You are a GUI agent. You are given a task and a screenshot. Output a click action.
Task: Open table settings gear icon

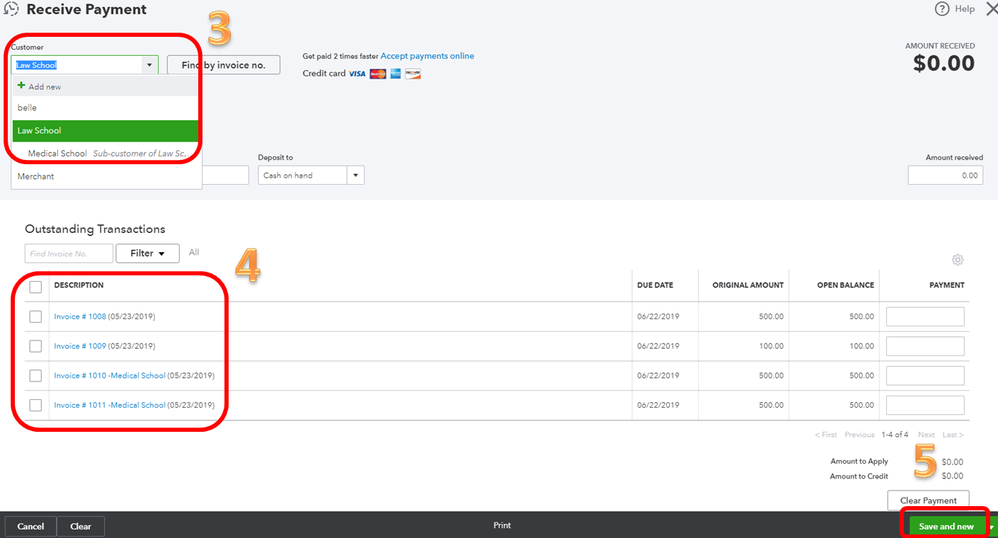pyautogui.click(x=957, y=260)
